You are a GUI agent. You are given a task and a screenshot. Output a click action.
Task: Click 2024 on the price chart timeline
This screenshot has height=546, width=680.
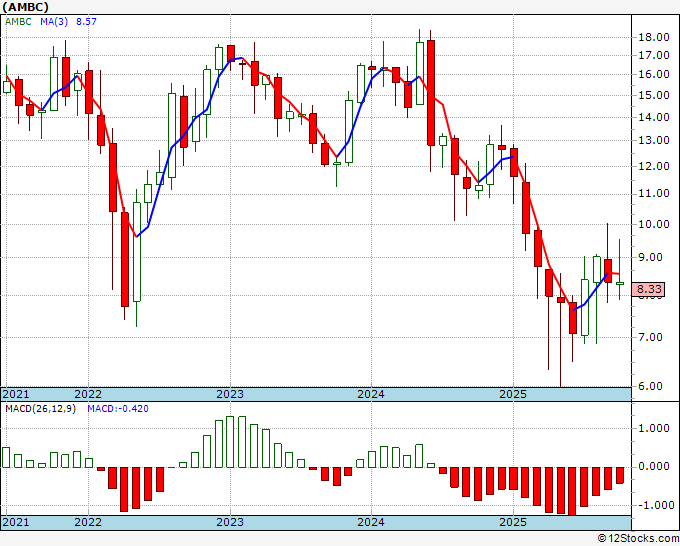pyautogui.click(x=371, y=394)
